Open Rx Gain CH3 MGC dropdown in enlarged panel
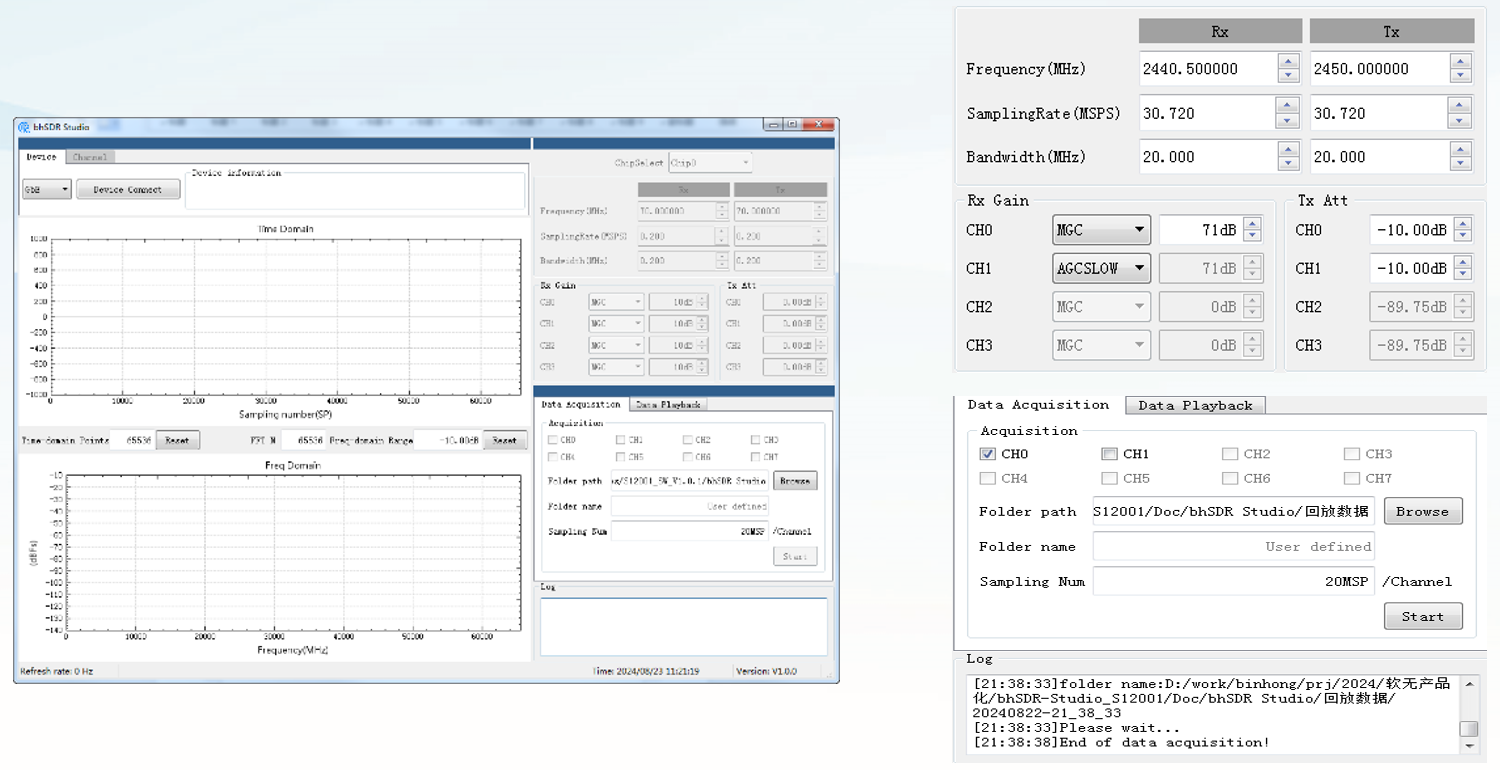This screenshot has height=770, width=1500. pyautogui.click(x=1101, y=345)
